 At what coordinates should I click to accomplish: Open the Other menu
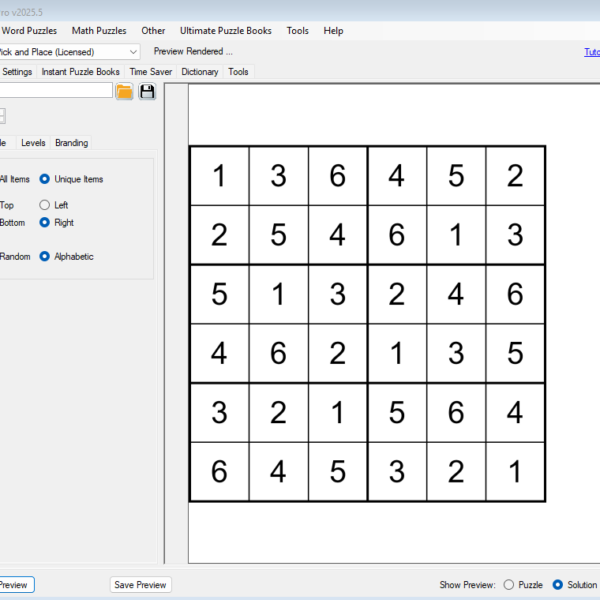coord(153,31)
